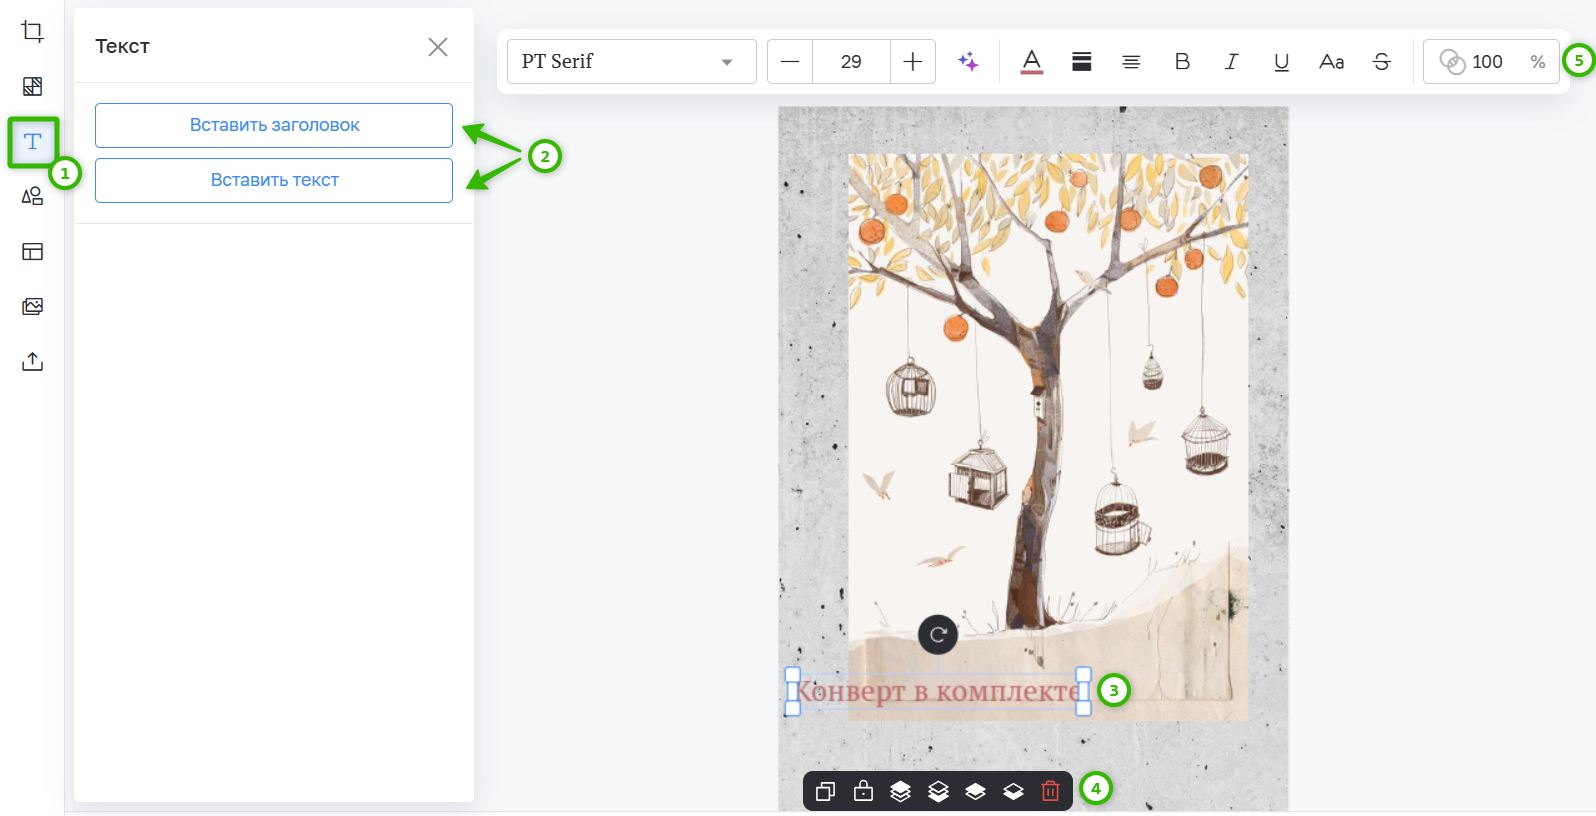Viewport: 1596px width, 816px height.
Task: Click the two-layer icon with filled bottom
Action: tap(1013, 791)
